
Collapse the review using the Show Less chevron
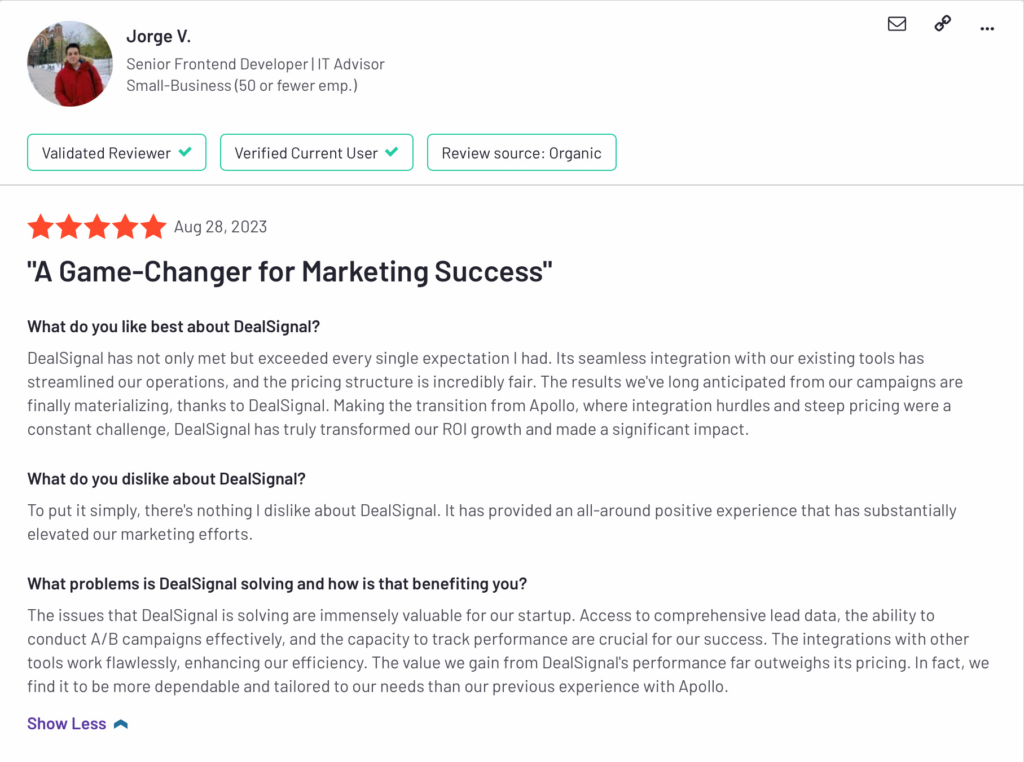(x=121, y=724)
